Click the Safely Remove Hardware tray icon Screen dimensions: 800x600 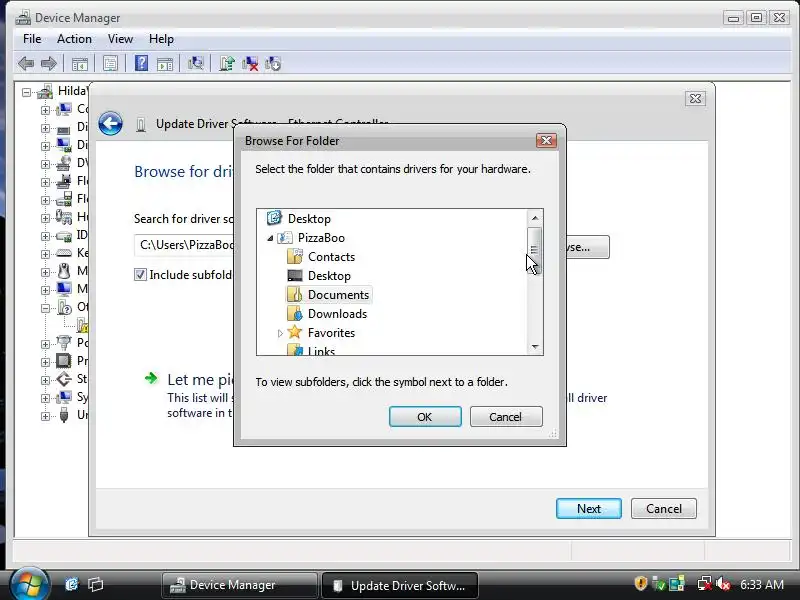(659, 584)
